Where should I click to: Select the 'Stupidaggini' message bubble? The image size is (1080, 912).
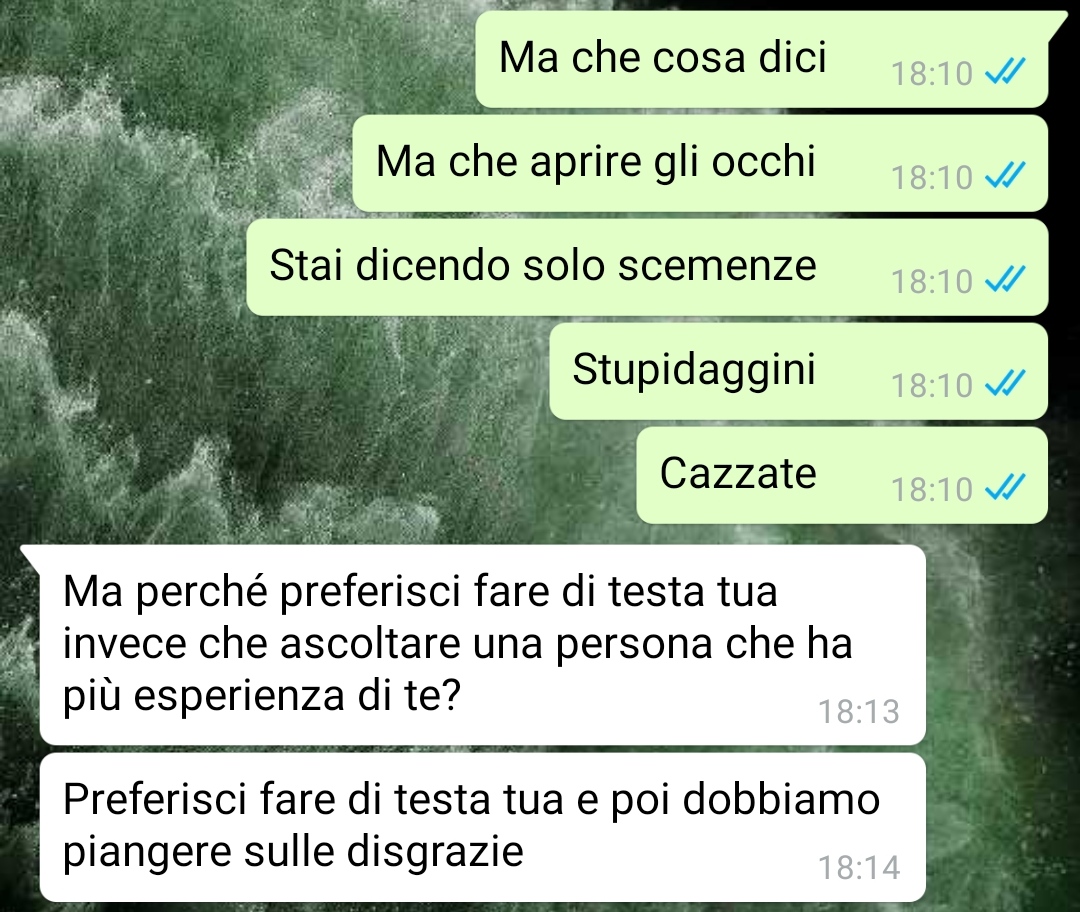(799, 371)
